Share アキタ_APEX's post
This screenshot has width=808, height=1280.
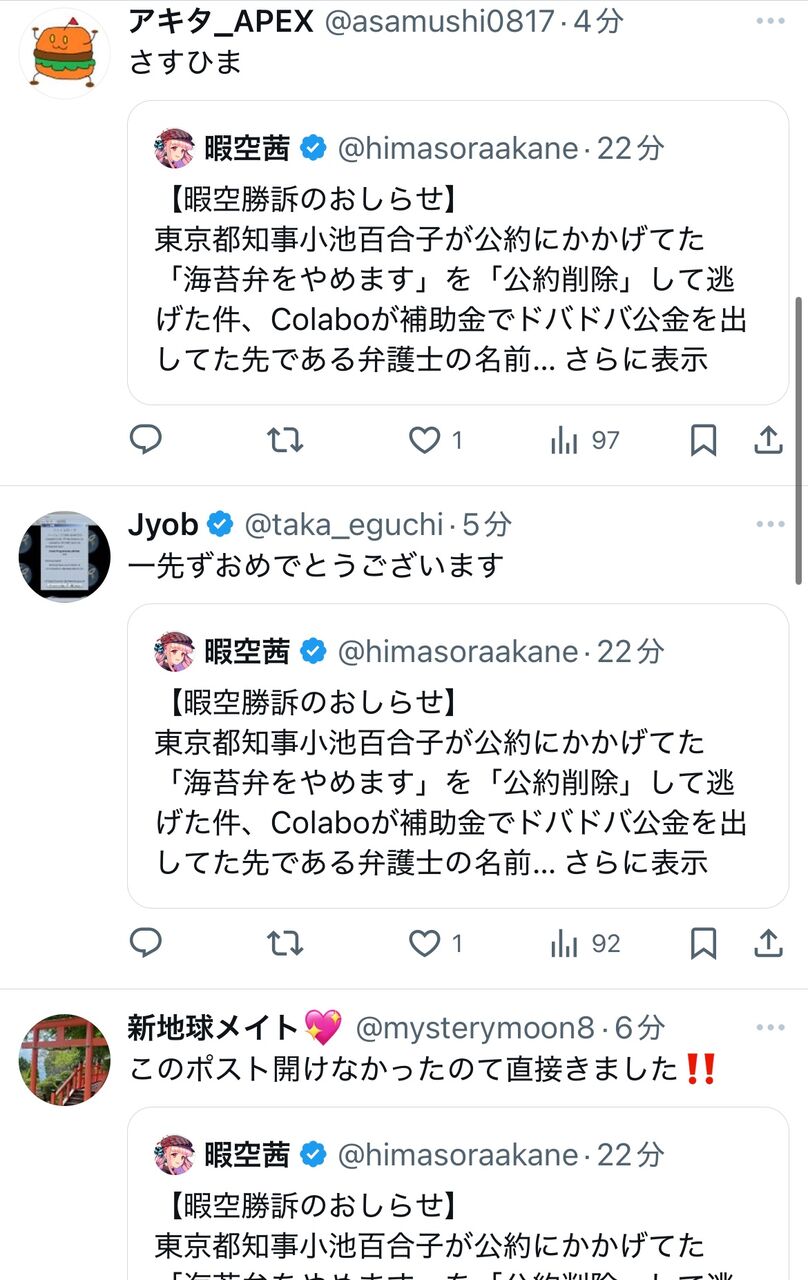pos(768,440)
